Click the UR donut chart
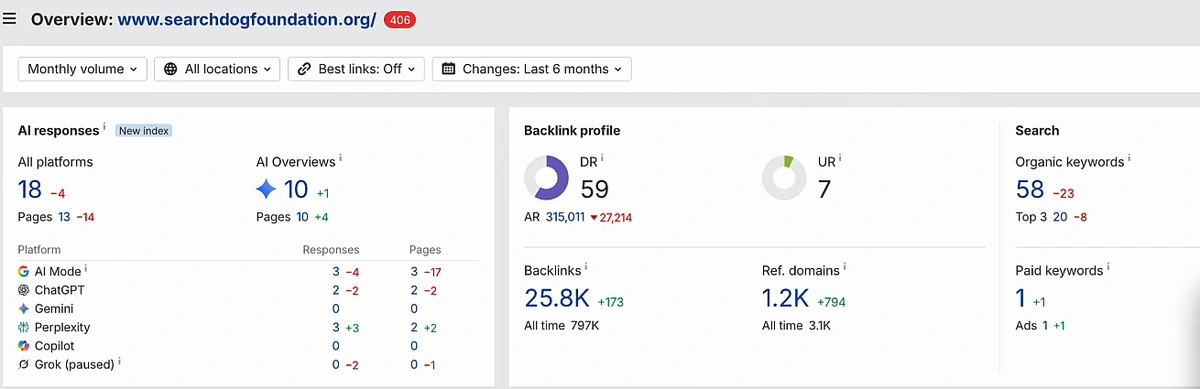The width and height of the screenshot is (1200, 389). 784,179
